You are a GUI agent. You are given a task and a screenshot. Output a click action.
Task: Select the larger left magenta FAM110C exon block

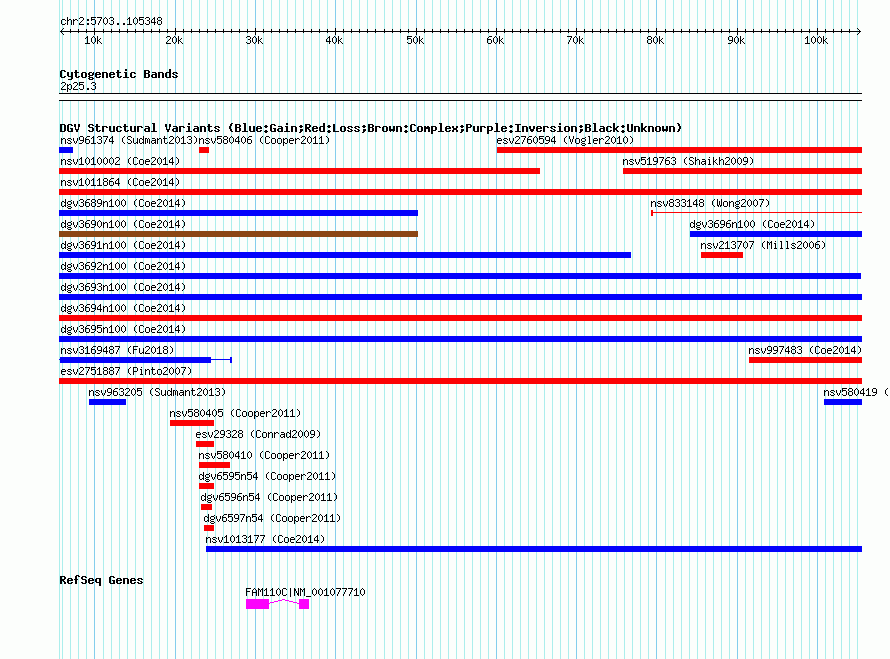[257, 604]
